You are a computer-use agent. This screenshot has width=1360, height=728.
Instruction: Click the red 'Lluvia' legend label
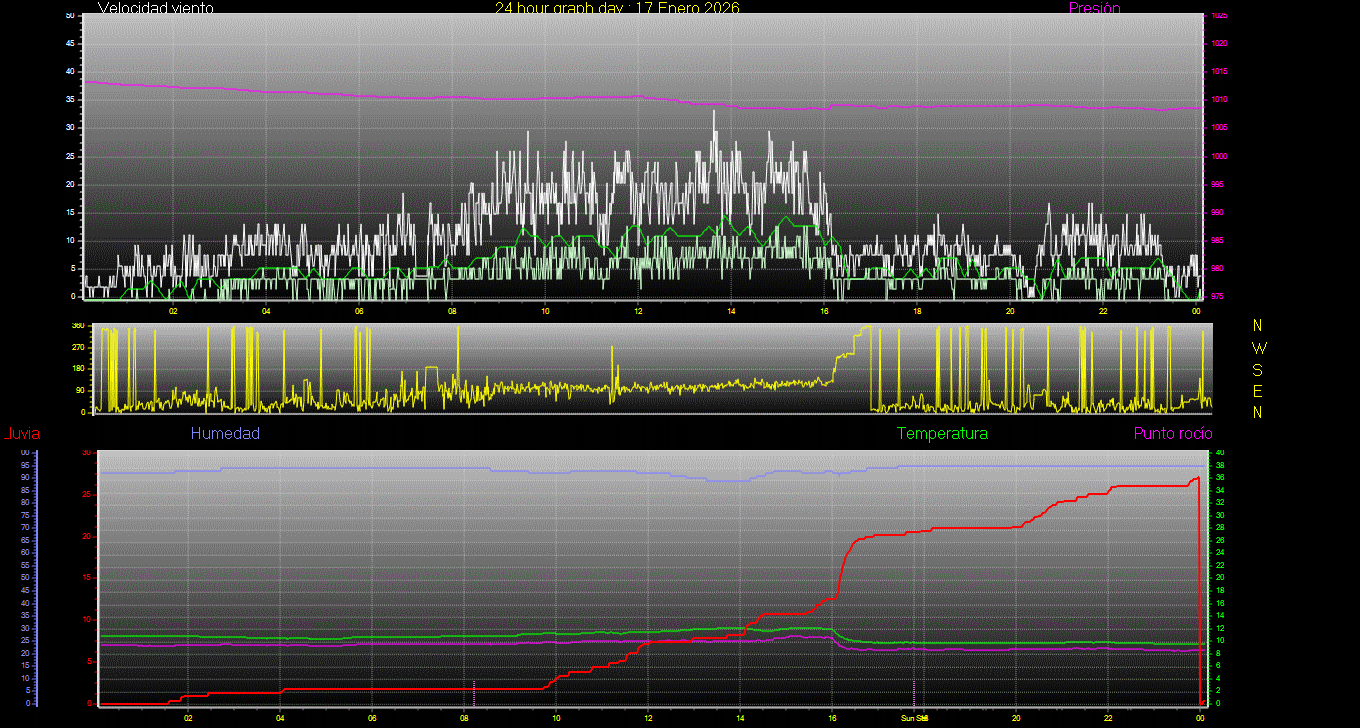21,434
